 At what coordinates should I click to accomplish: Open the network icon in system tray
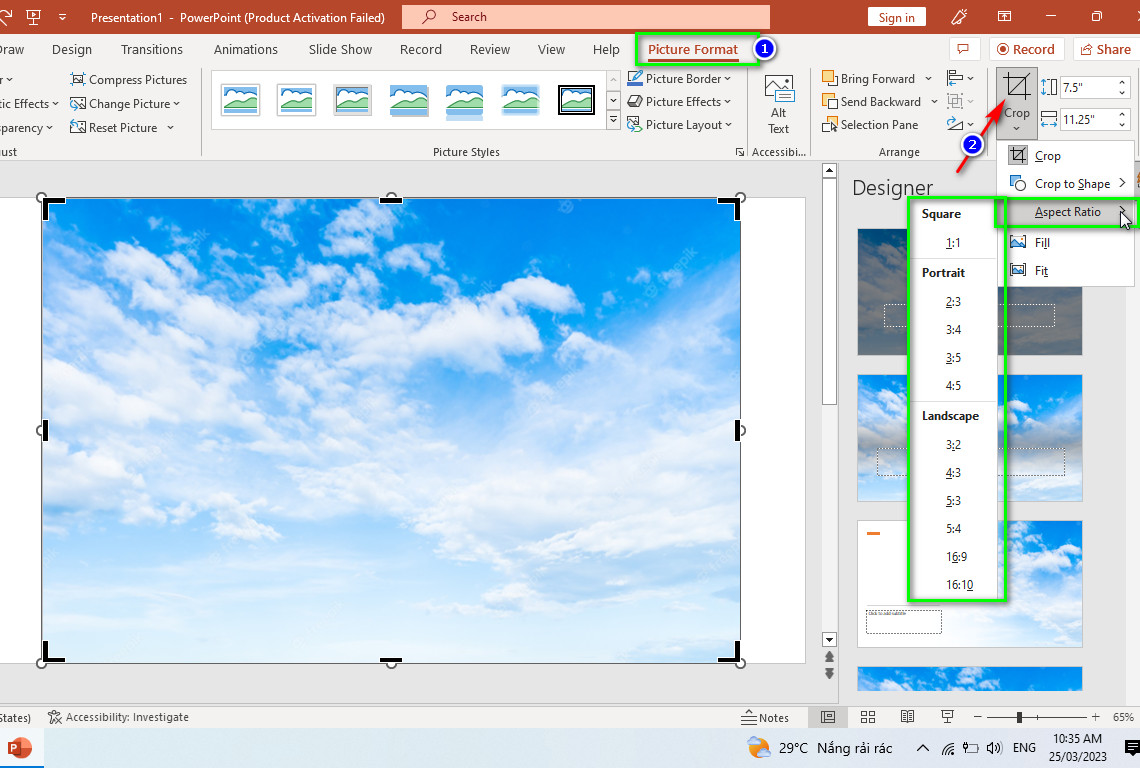[x=948, y=748]
